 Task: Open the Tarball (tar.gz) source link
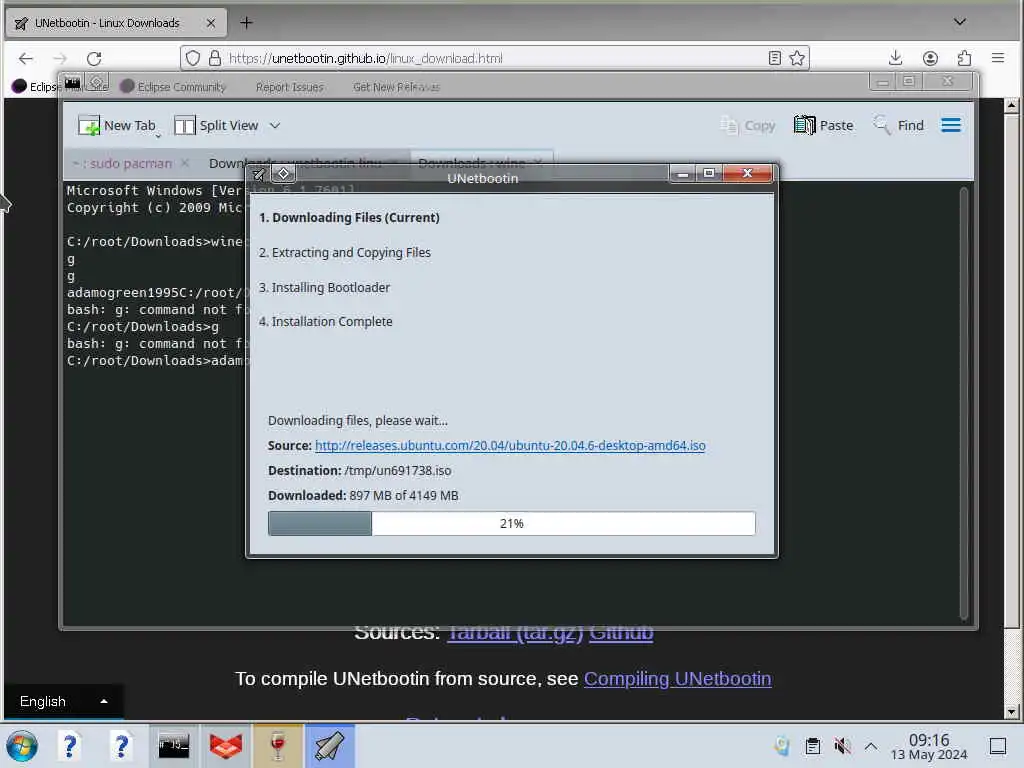coord(515,632)
